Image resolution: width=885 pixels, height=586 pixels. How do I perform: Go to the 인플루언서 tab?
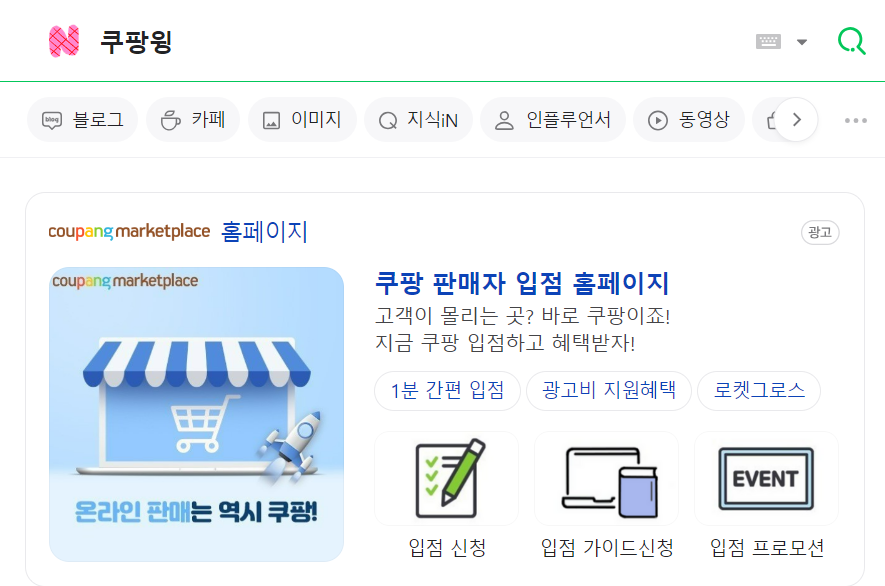[553, 120]
